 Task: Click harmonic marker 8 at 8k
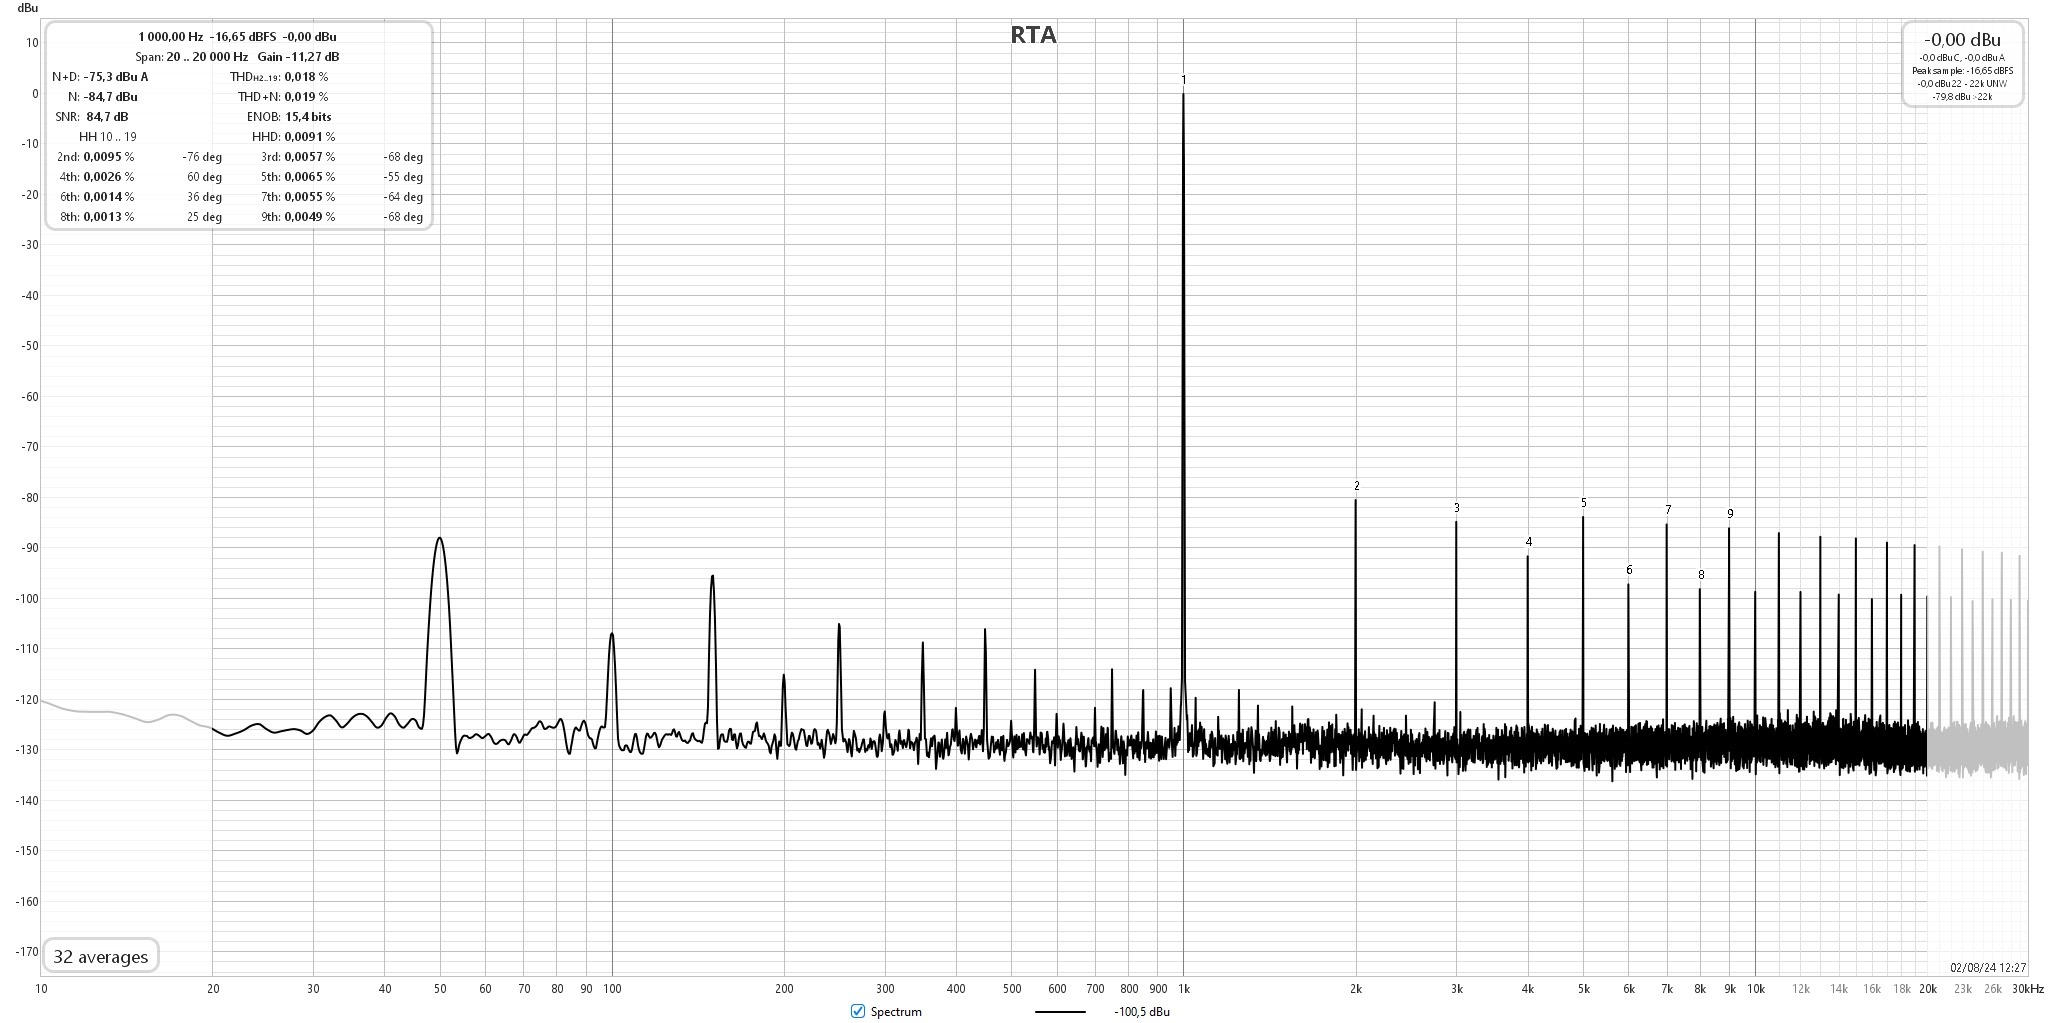pyautogui.click(x=1701, y=575)
